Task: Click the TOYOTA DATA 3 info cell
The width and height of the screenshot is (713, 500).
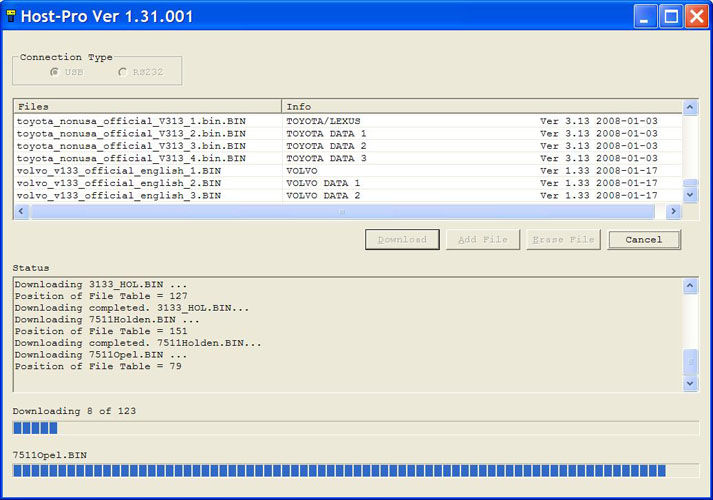Action: tap(326, 158)
